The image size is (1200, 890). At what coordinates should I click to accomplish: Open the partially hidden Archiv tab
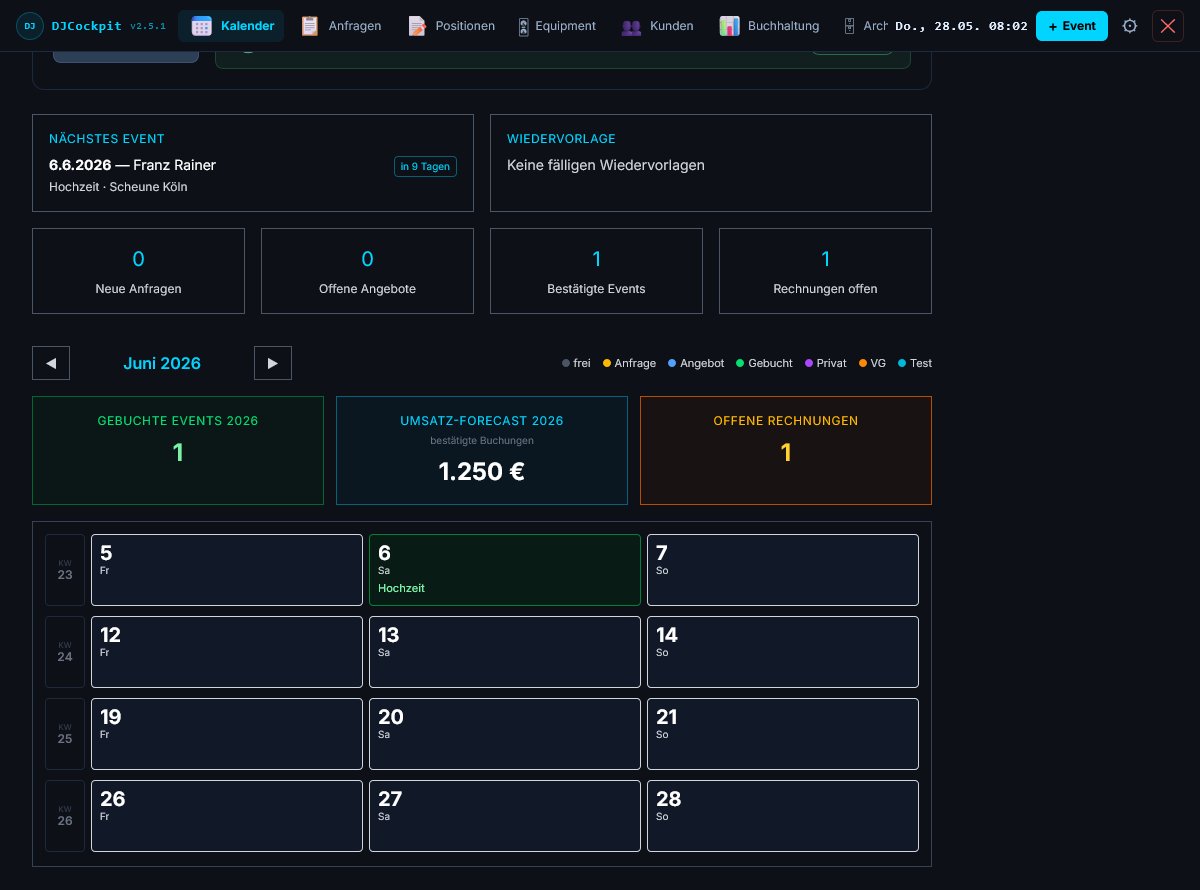[x=863, y=26]
